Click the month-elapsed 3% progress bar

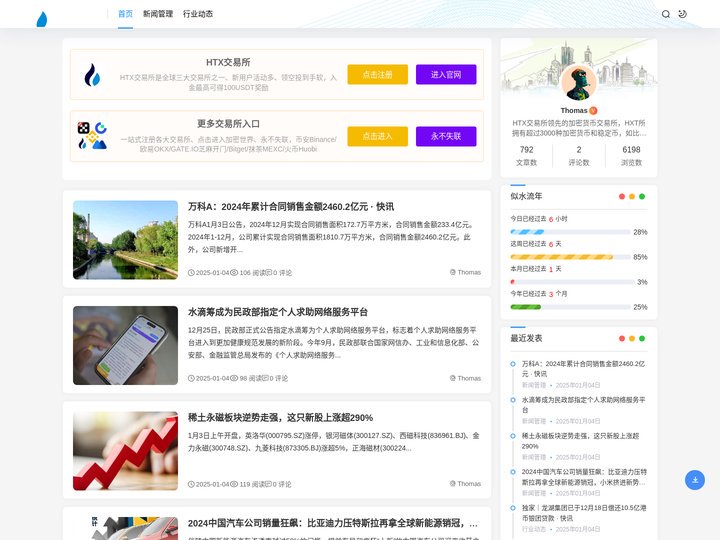click(572, 281)
